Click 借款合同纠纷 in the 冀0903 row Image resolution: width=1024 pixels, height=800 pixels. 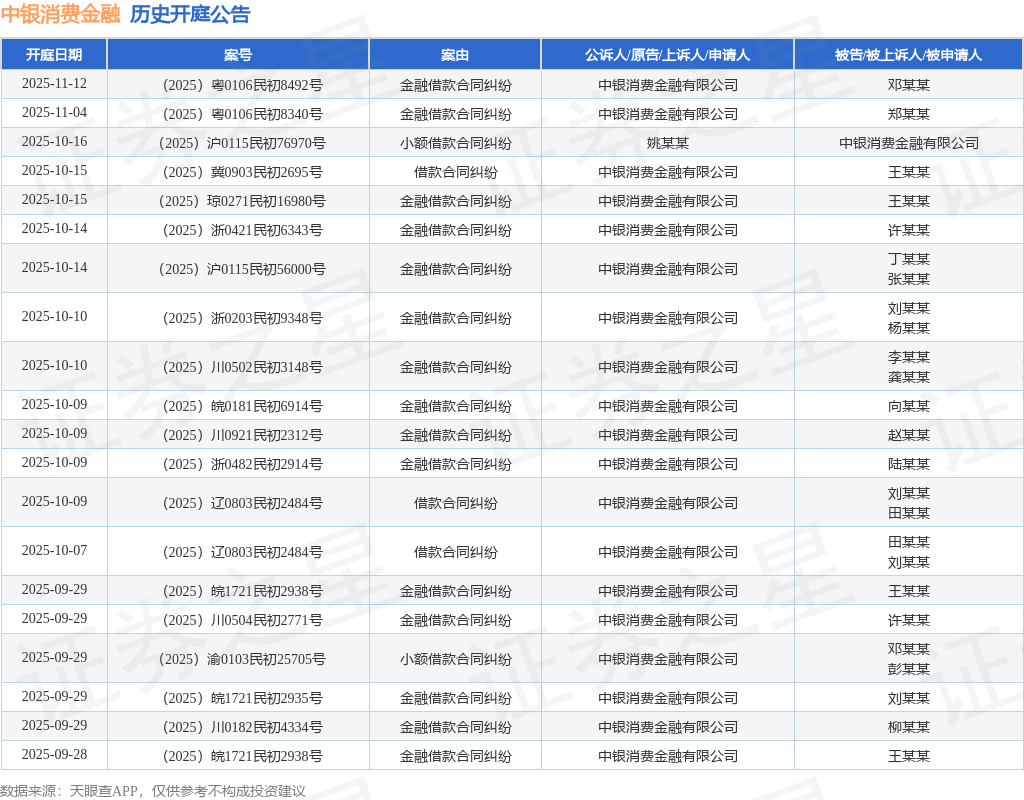[x=455, y=172]
